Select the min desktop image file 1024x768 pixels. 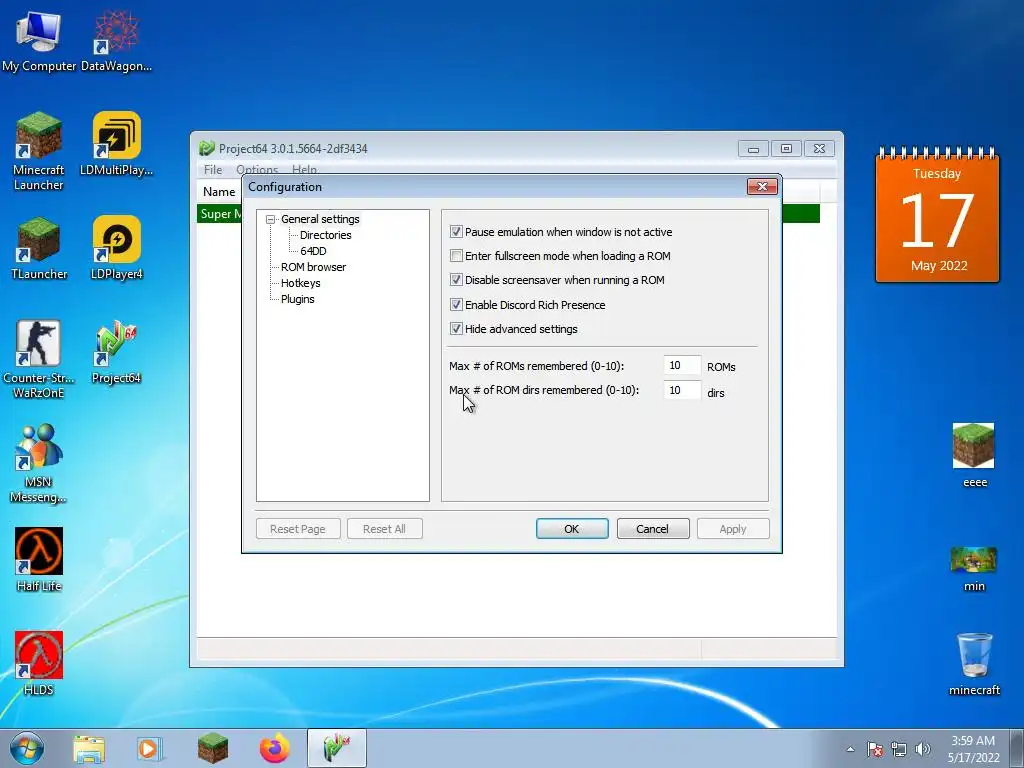click(974, 568)
